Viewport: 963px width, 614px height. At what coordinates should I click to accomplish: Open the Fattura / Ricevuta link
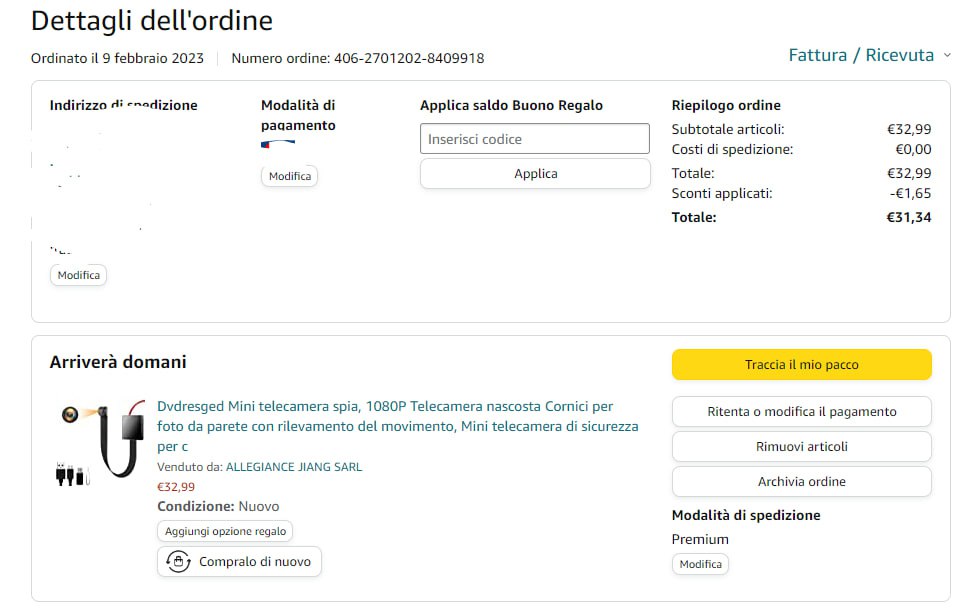(x=860, y=56)
